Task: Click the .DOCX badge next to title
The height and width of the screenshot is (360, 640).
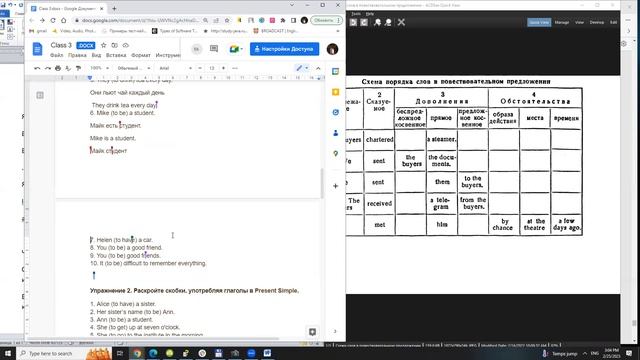Action: pyautogui.click(x=86, y=45)
